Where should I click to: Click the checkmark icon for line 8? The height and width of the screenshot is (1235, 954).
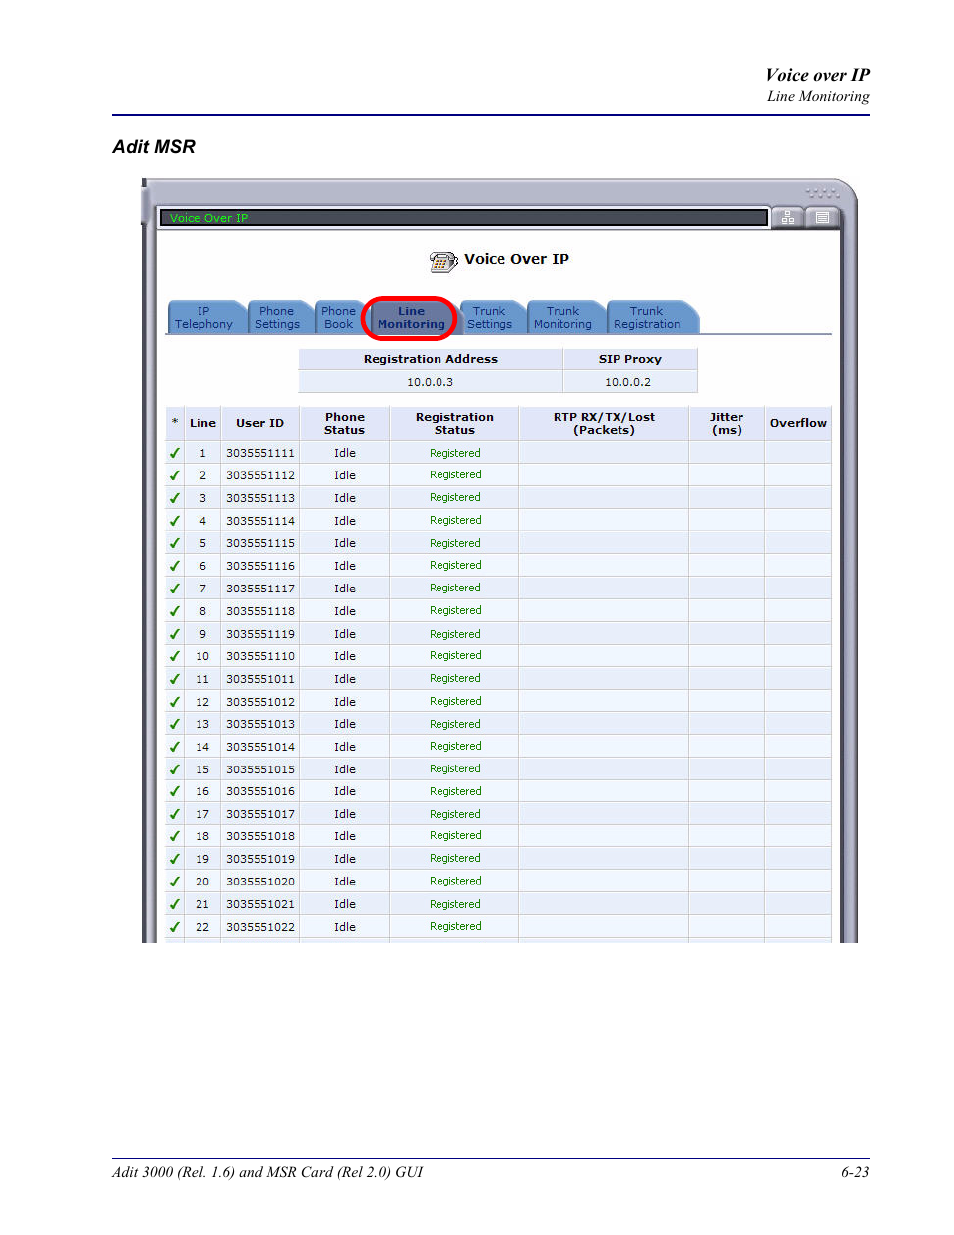point(175,611)
